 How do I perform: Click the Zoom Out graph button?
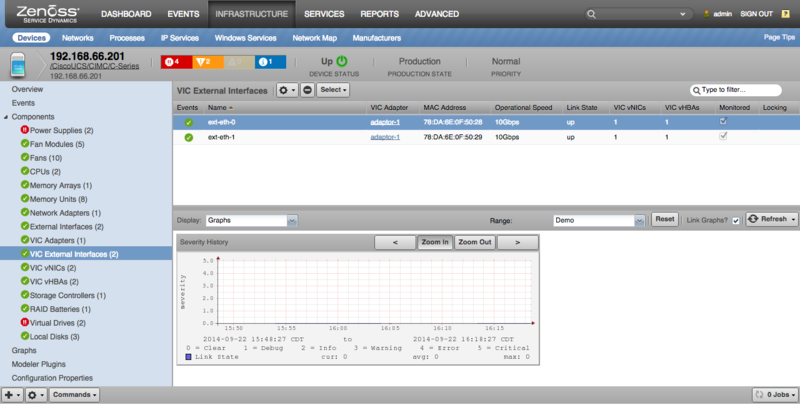[x=474, y=242]
